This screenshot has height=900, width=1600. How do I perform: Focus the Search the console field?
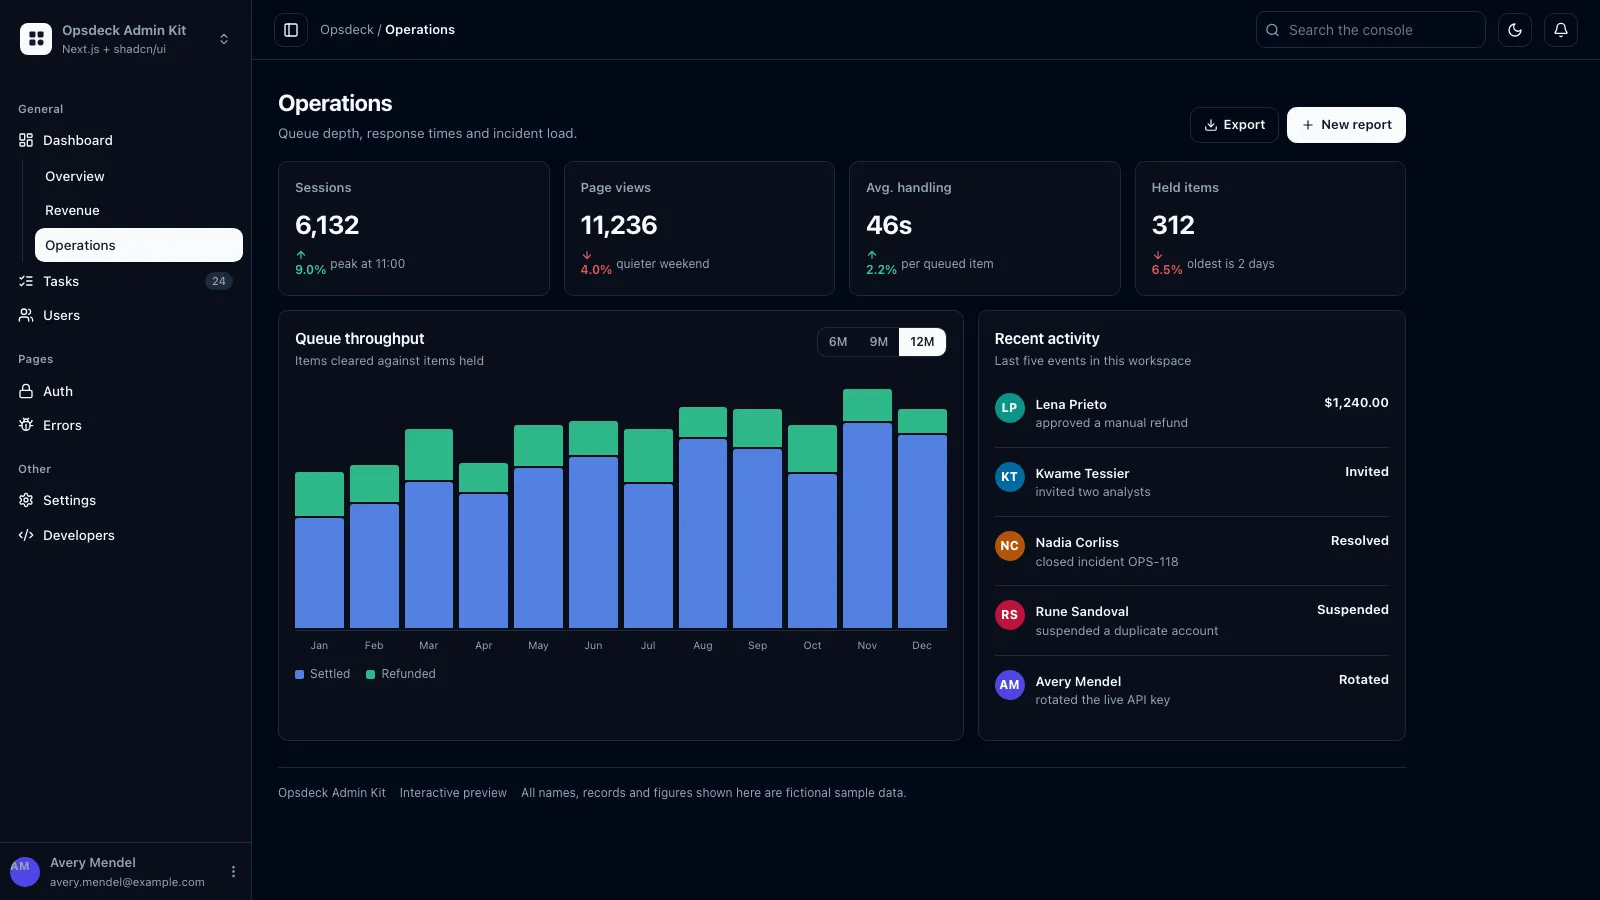click(1371, 30)
